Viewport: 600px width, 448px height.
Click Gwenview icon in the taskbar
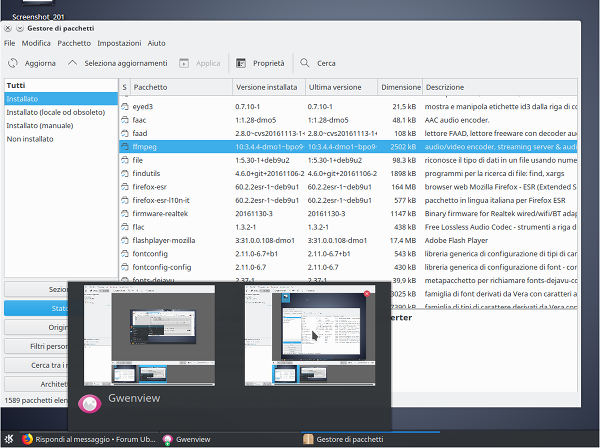click(x=168, y=440)
